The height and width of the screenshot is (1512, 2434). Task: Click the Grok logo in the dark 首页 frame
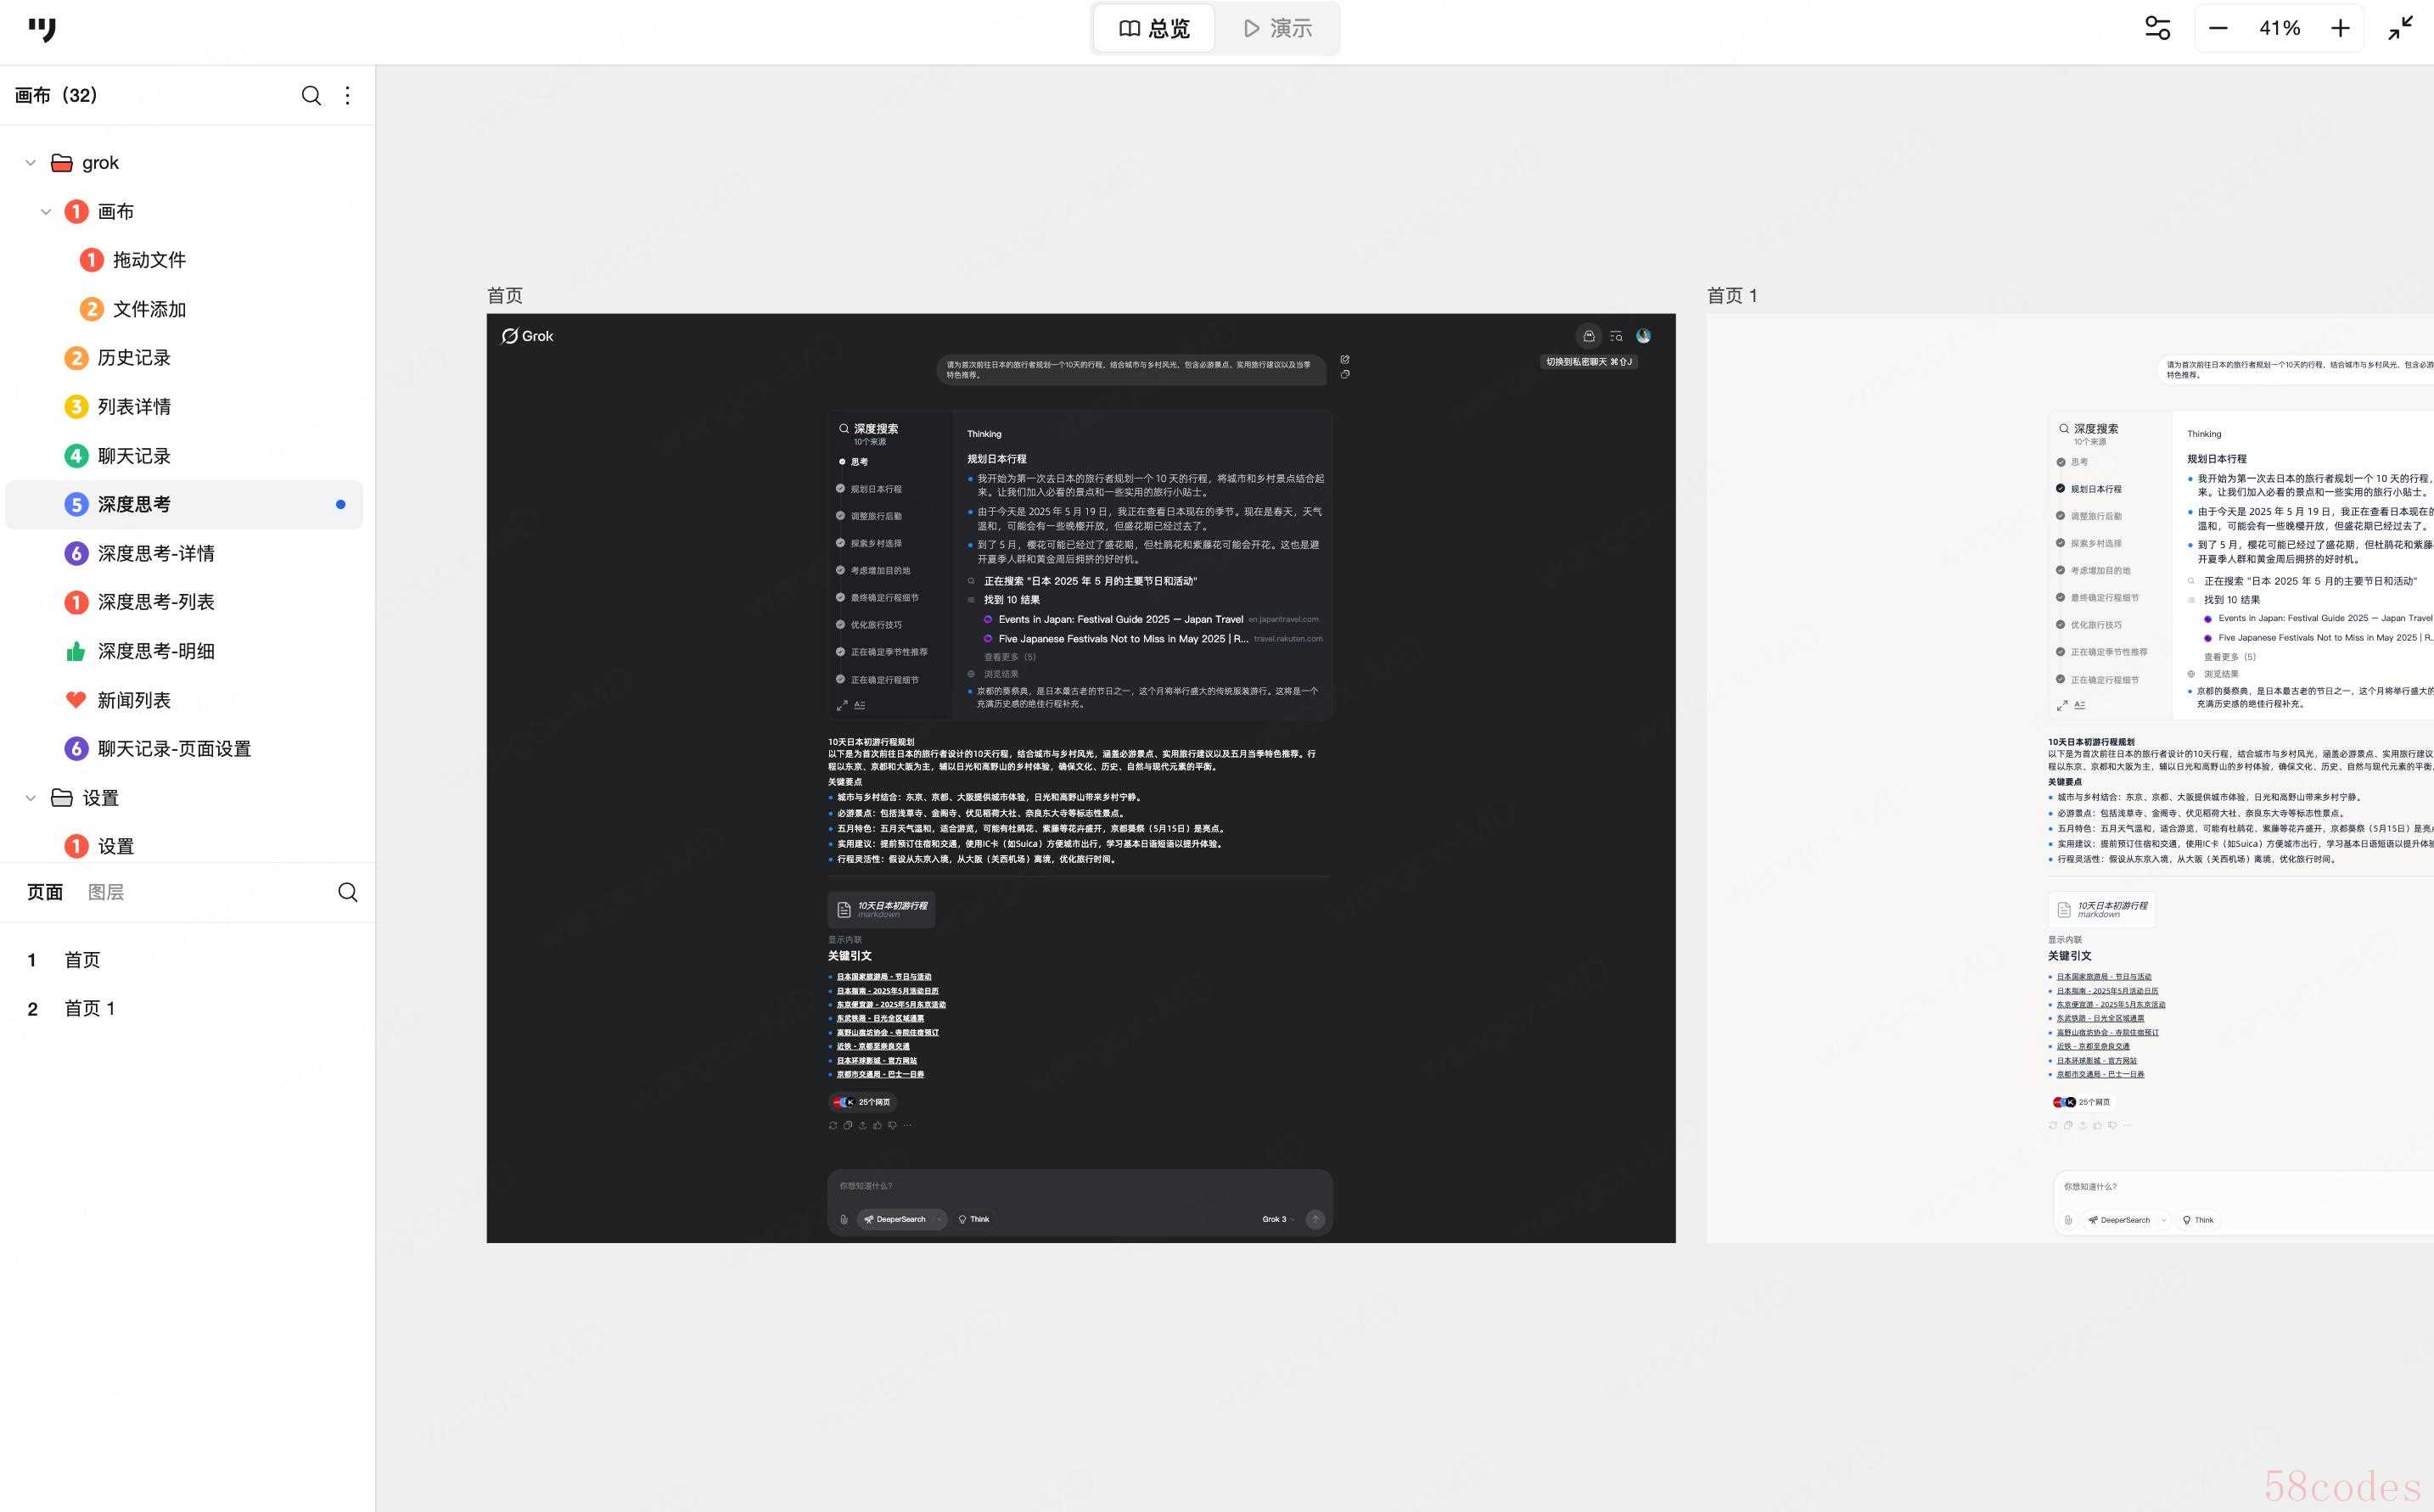tap(527, 336)
